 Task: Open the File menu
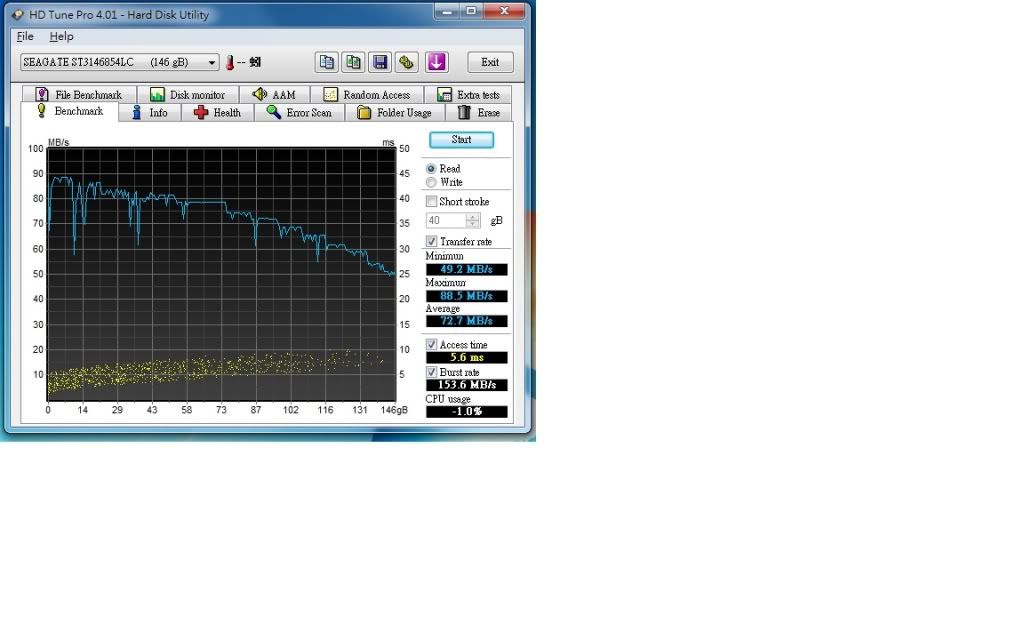point(25,37)
